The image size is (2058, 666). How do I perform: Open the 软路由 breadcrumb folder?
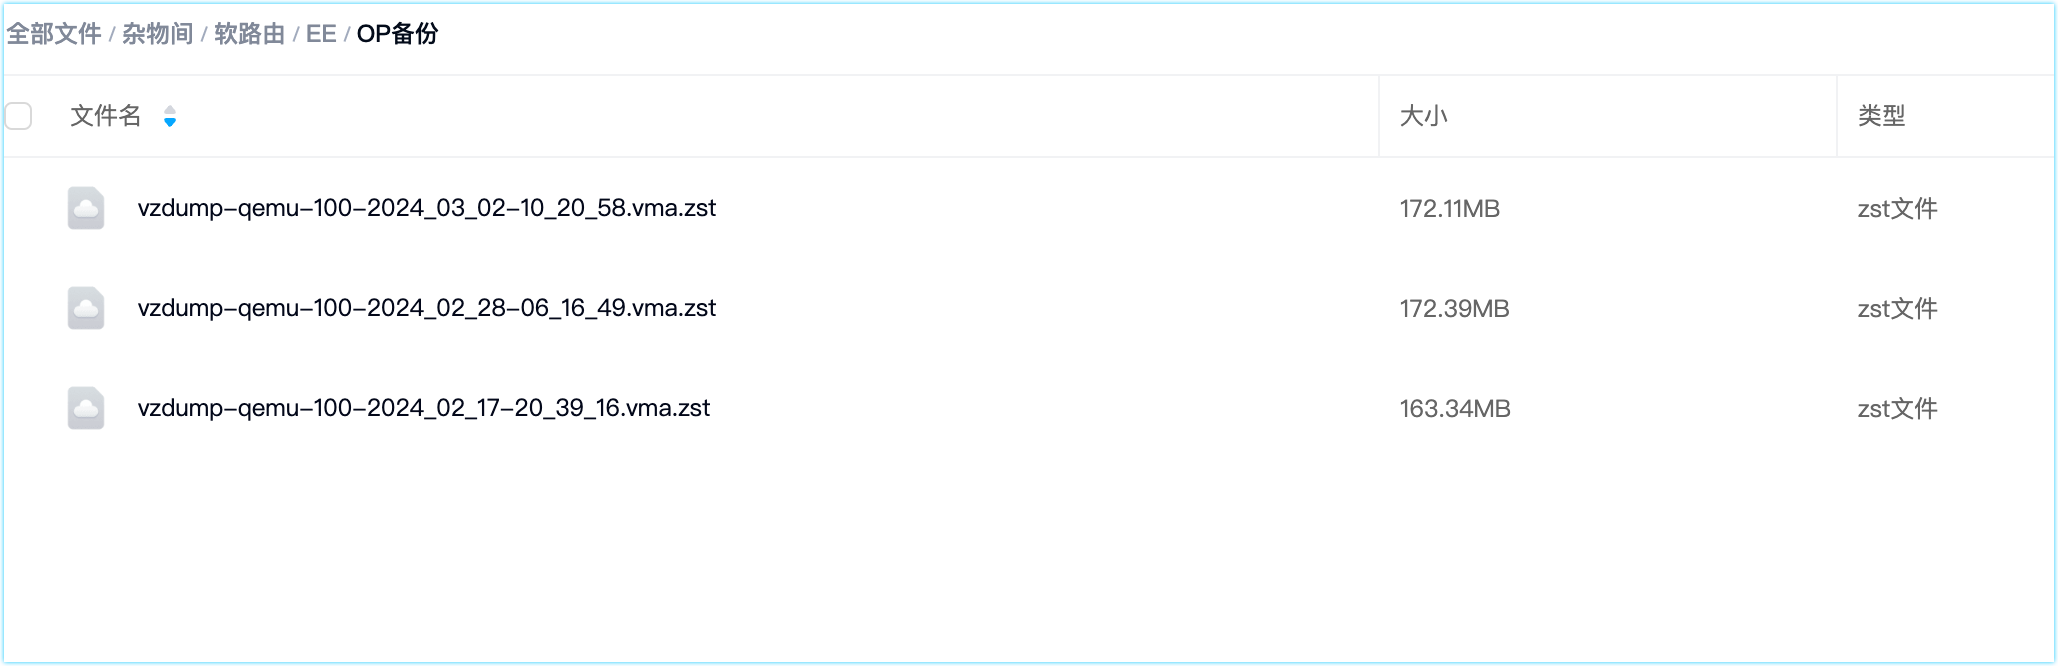tap(249, 34)
